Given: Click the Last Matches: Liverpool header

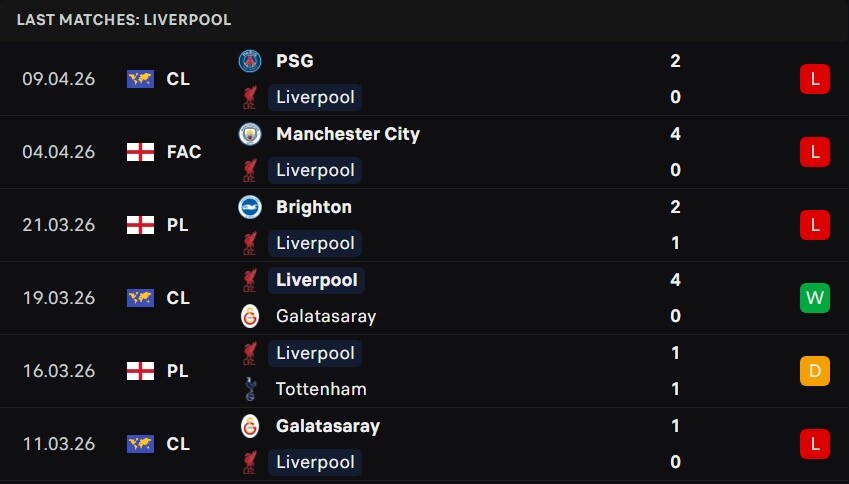Looking at the screenshot, I should click(x=124, y=20).
